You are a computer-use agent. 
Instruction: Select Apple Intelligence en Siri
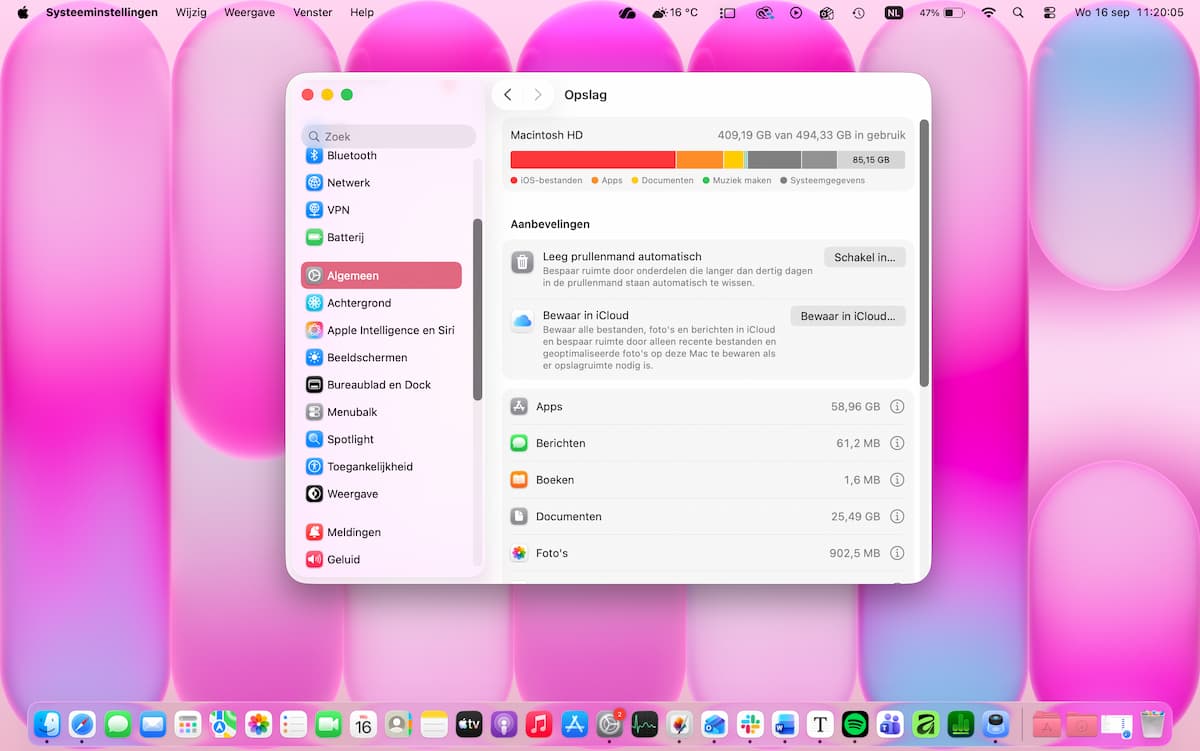click(x=381, y=330)
